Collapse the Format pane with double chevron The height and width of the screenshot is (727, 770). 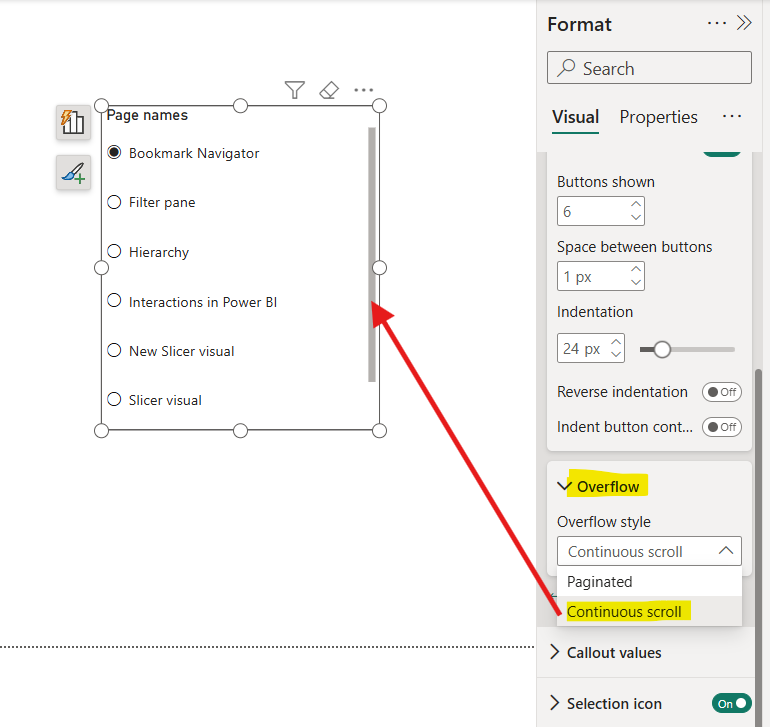click(x=744, y=23)
